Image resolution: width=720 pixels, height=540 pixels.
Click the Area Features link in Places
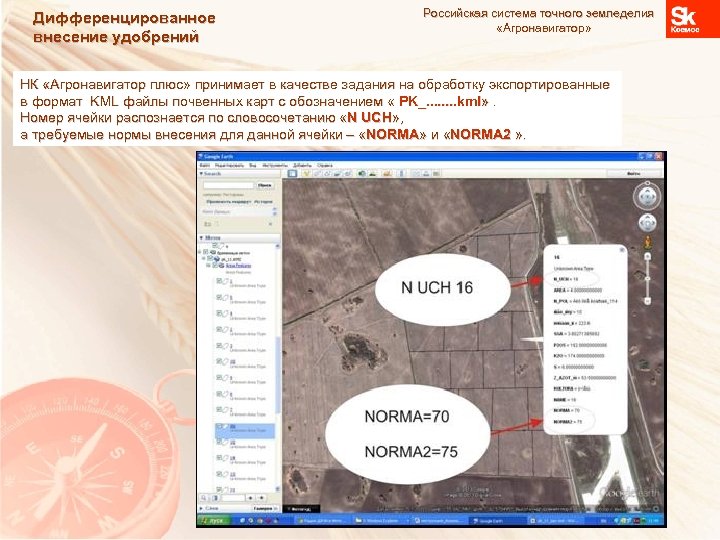238,265
